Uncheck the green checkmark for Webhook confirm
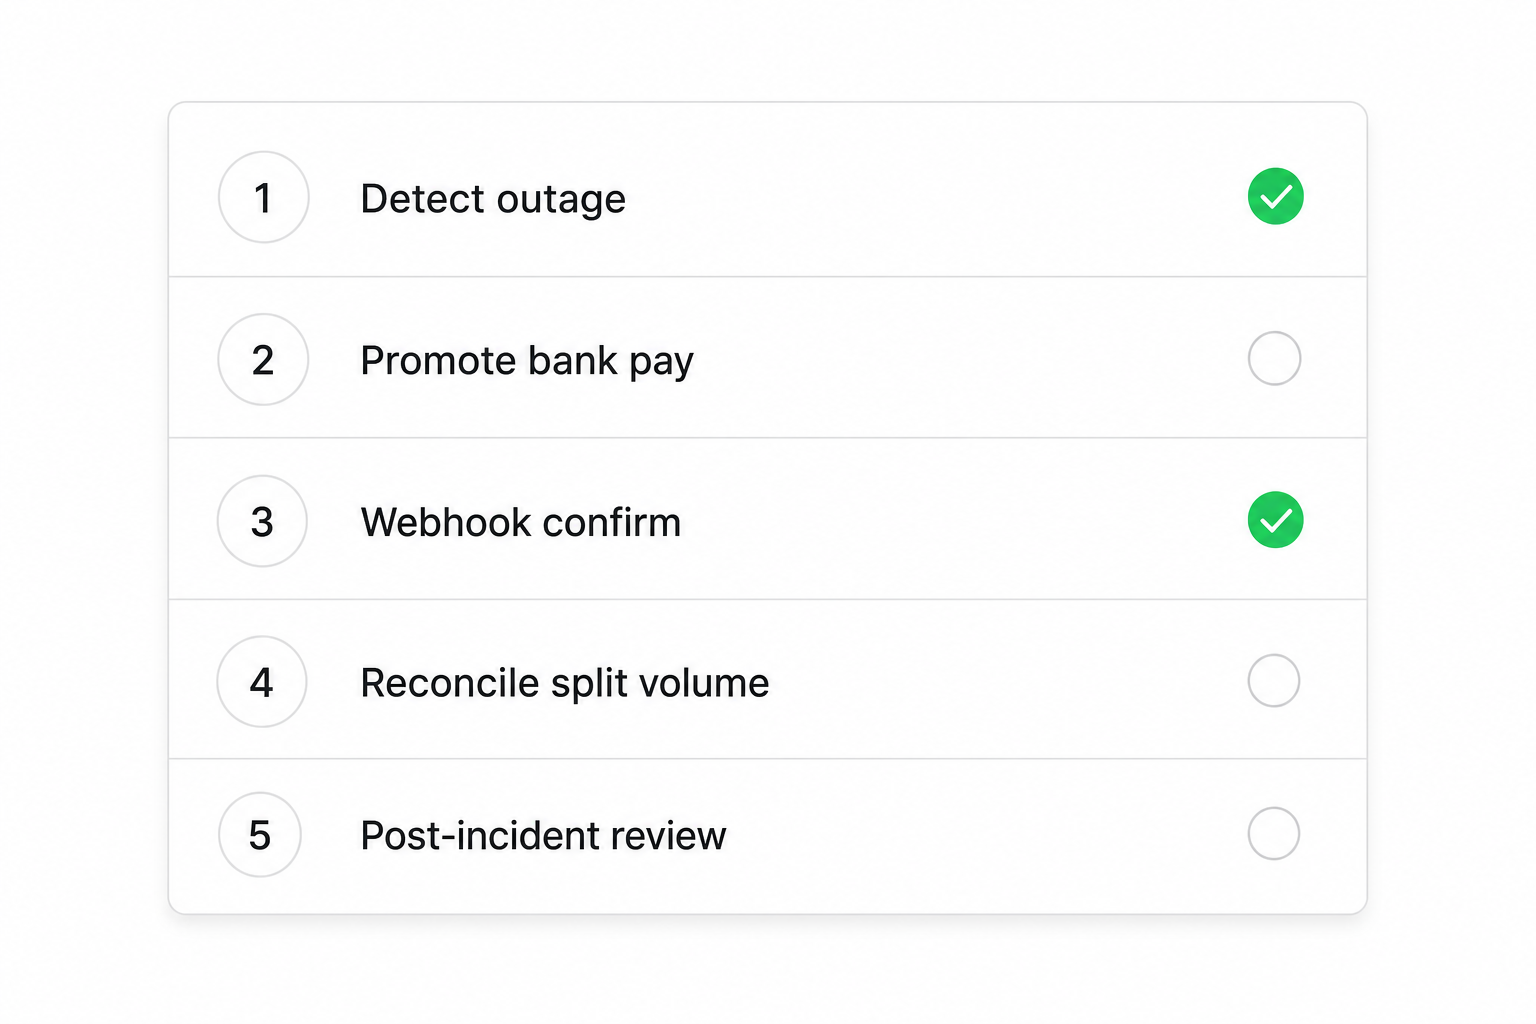This screenshot has height=1024, width=1536. click(x=1275, y=520)
